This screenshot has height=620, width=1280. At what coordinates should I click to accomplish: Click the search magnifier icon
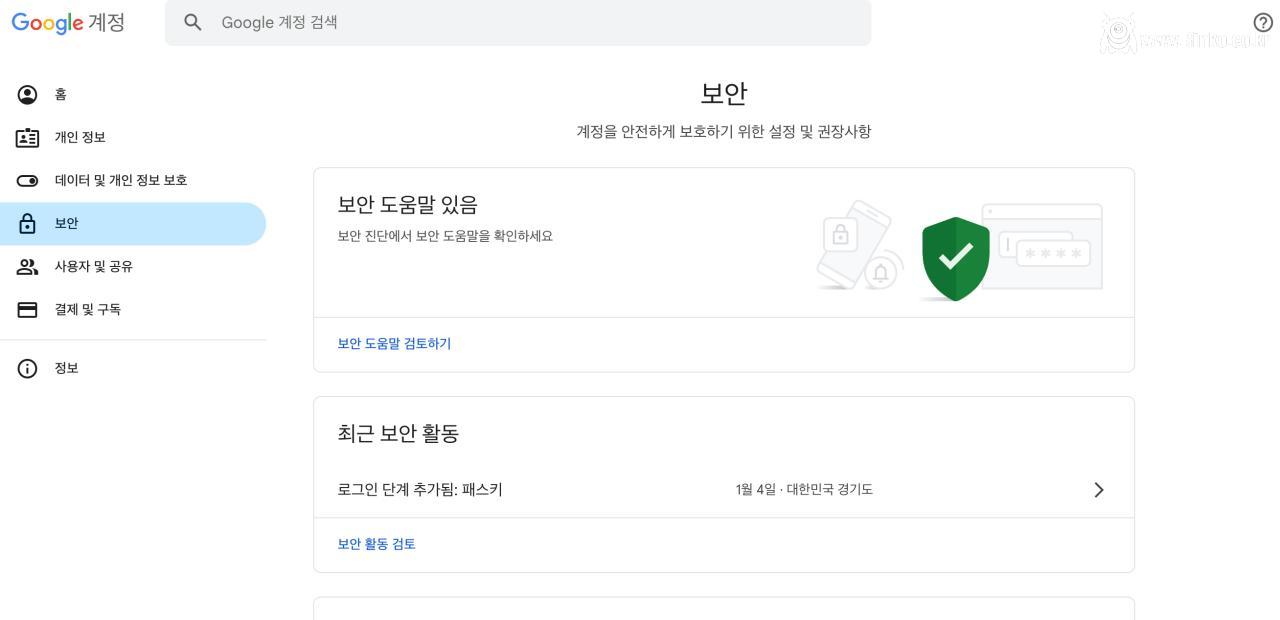coord(193,23)
